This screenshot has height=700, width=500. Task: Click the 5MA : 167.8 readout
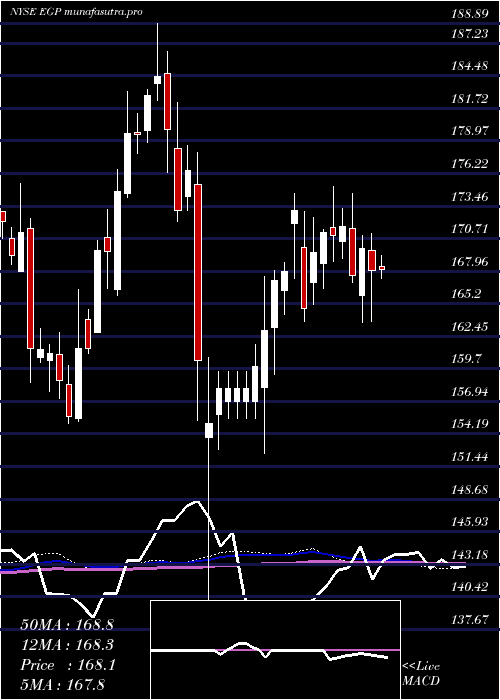click(x=62, y=684)
